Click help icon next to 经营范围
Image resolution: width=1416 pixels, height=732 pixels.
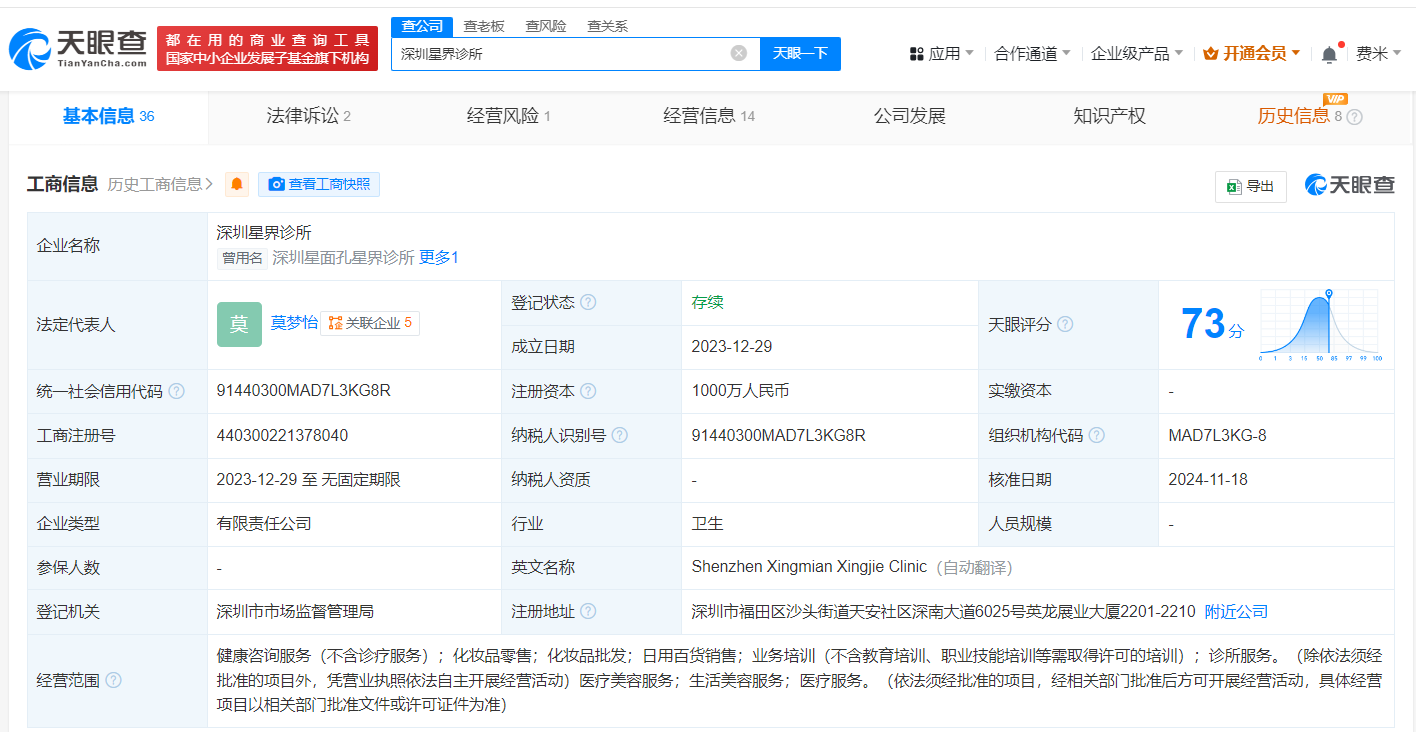tap(113, 680)
